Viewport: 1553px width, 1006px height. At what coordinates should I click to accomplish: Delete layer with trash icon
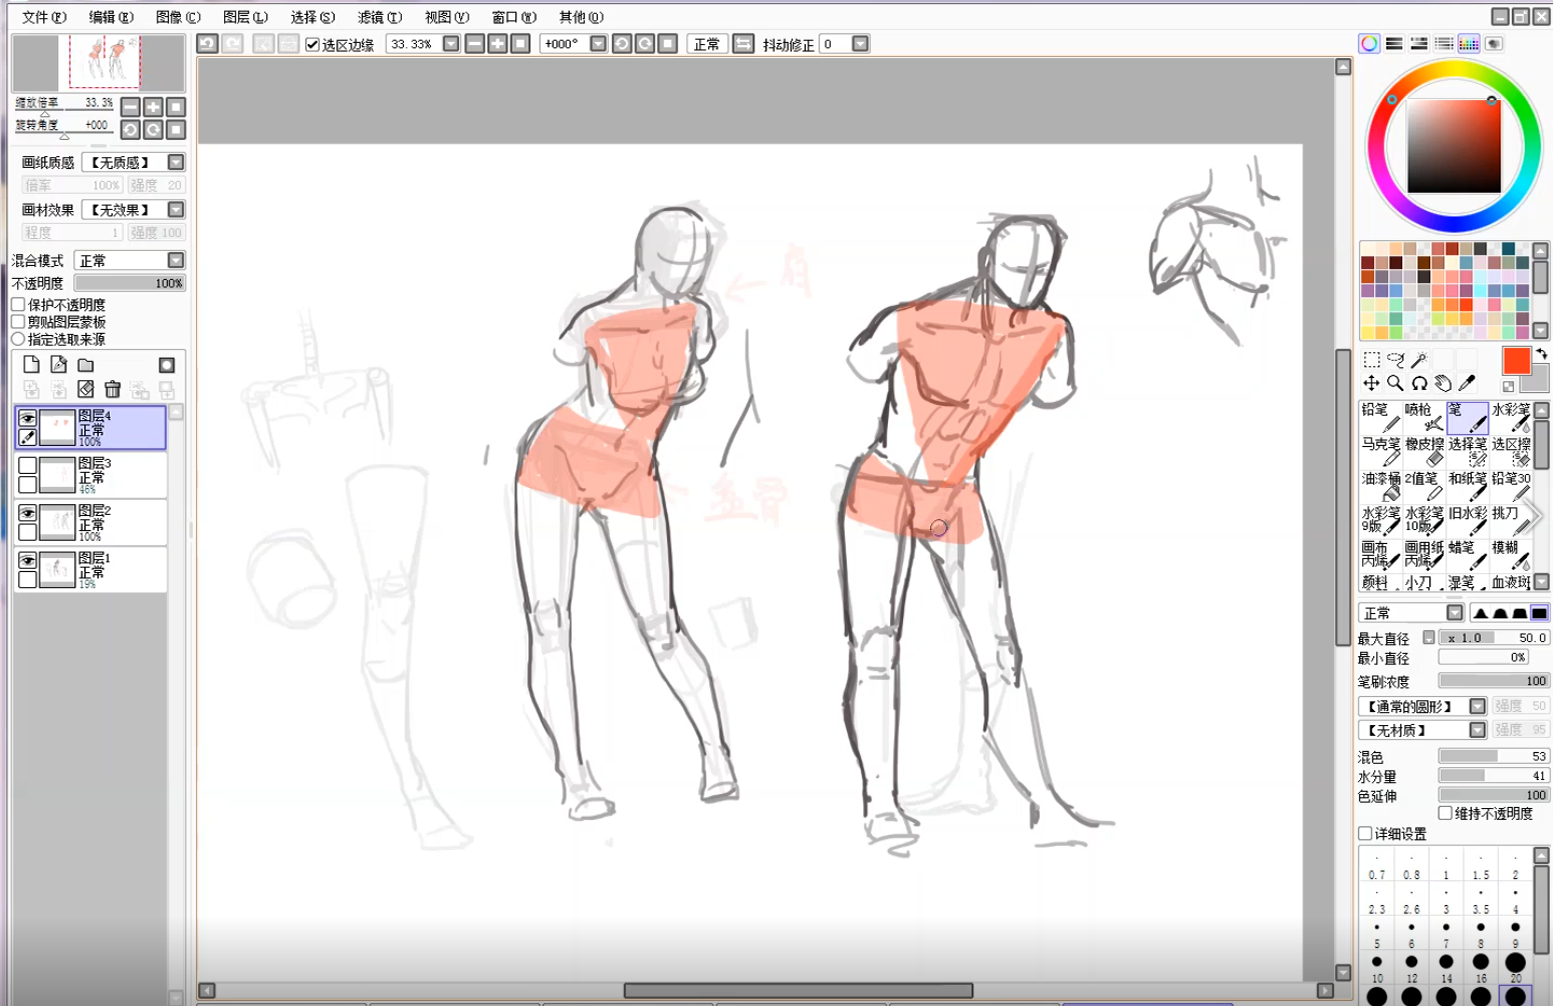point(113,389)
